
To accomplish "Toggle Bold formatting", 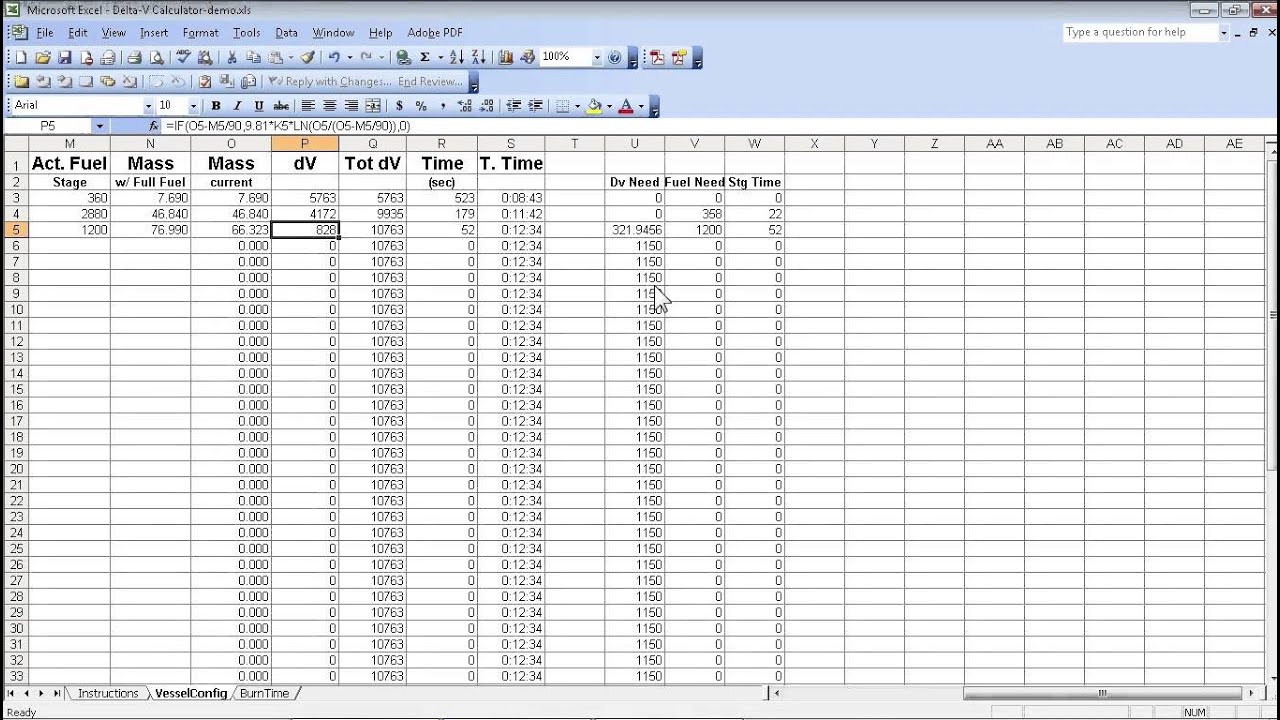I will coord(216,106).
